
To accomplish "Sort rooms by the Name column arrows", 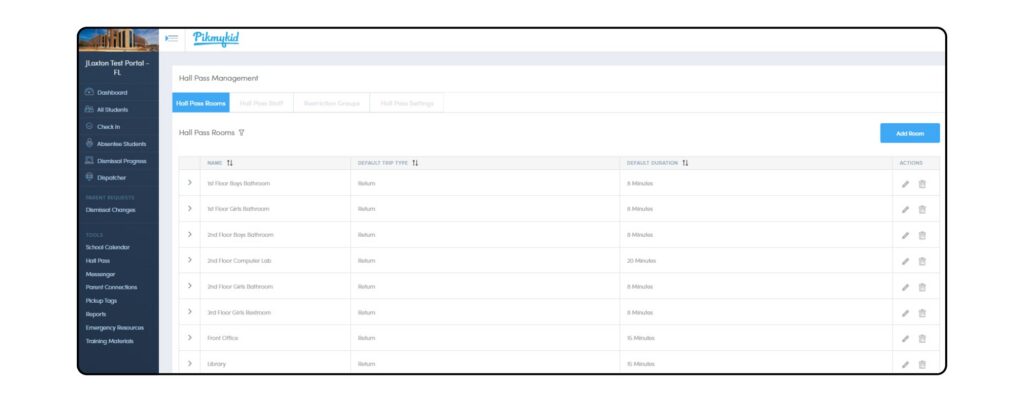I will (230, 163).
